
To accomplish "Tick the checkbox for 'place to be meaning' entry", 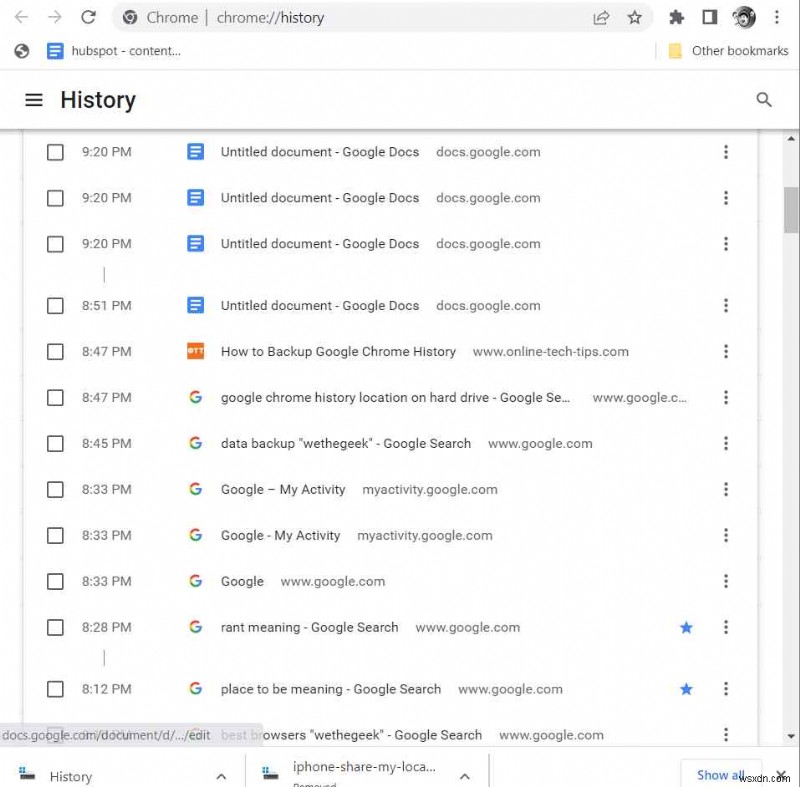I will tap(55, 689).
